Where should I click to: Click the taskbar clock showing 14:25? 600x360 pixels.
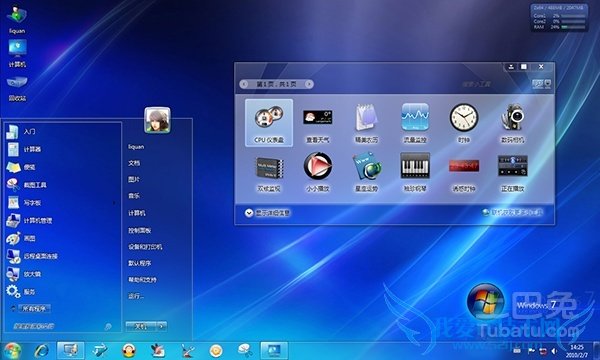click(x=577, y=351)
